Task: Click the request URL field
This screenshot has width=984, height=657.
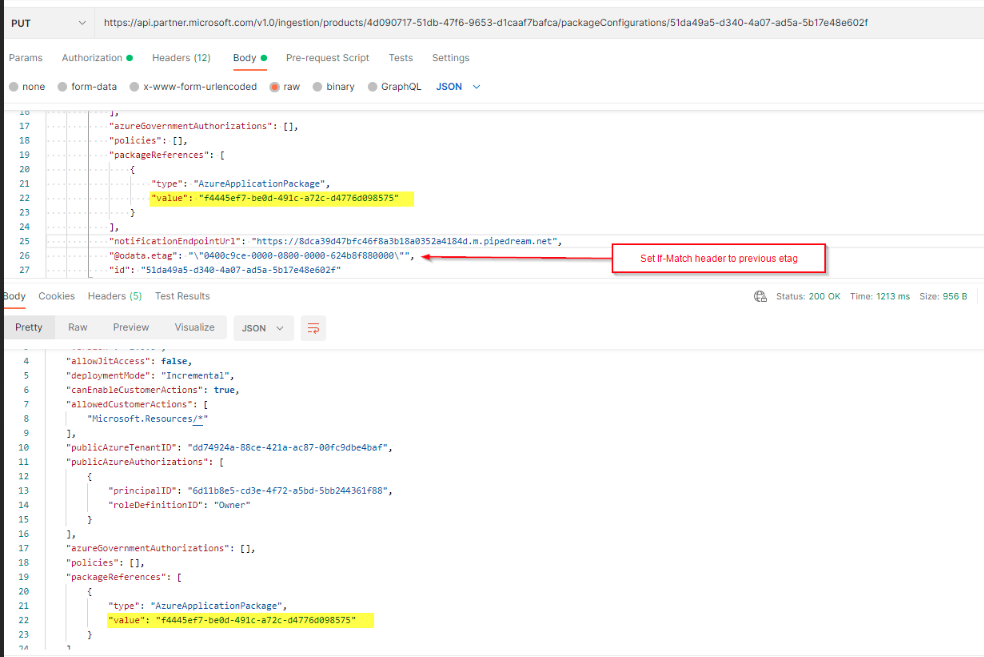Action: tap(485, 23)
